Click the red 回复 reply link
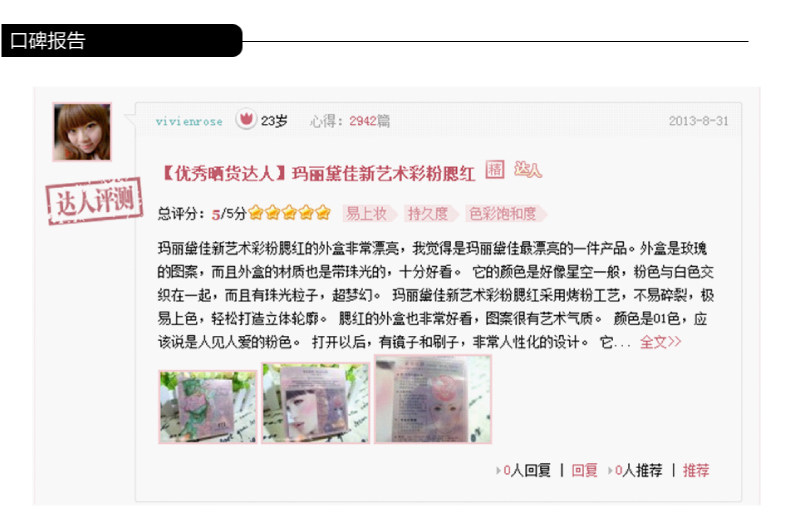Viewport: 790px width, 513px height. 584,470
